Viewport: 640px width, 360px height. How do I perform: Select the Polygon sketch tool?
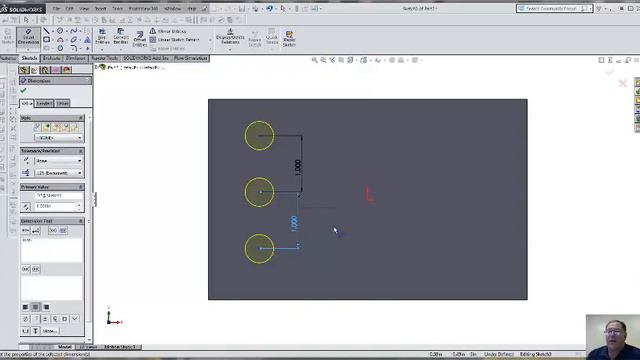[x=60, y=48]
